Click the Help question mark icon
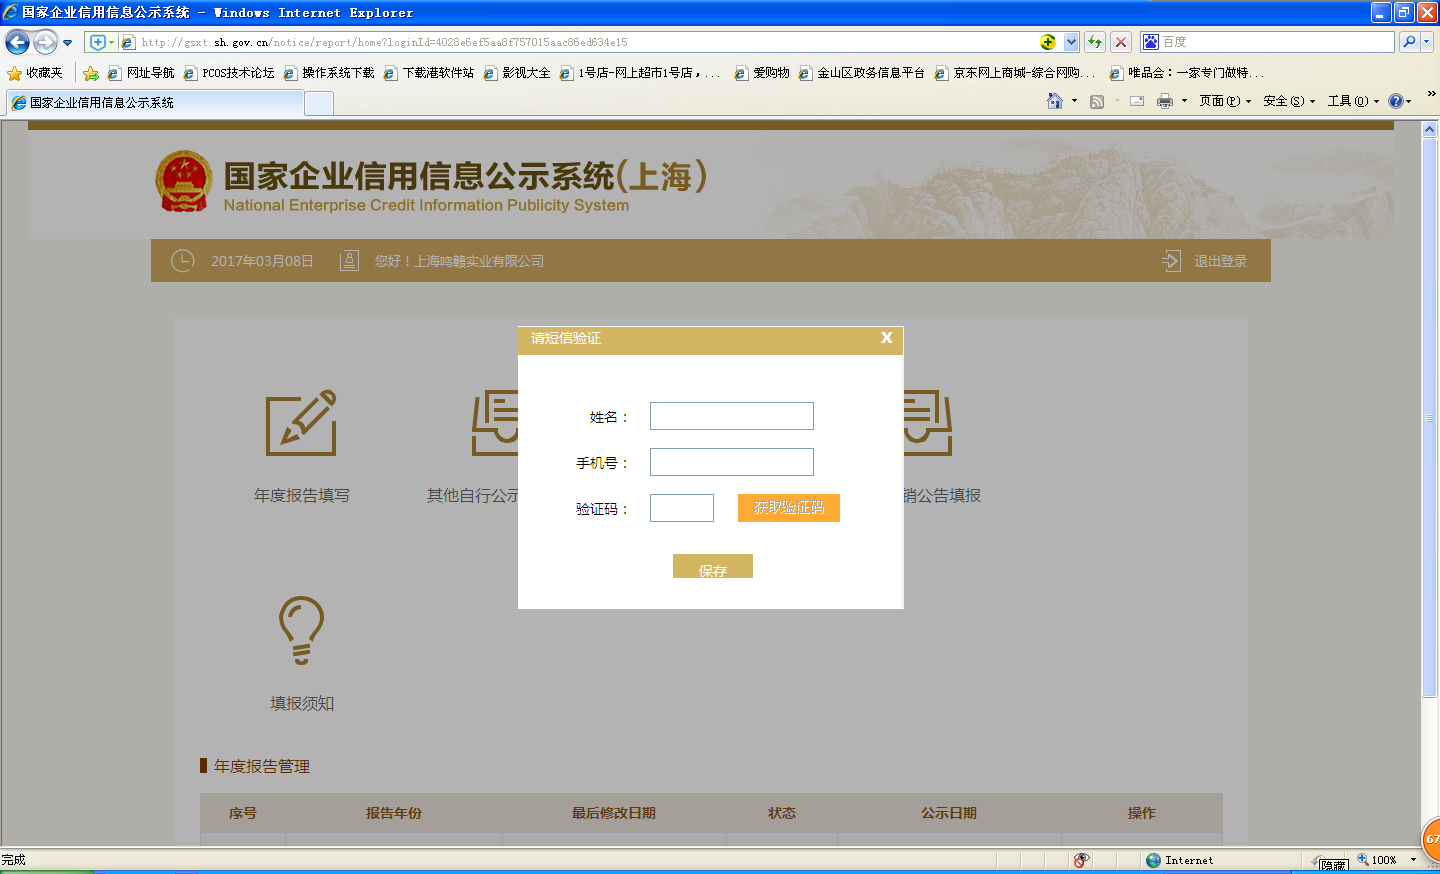This screenshot has width=1440, height=874. [x=1395, y=101]
